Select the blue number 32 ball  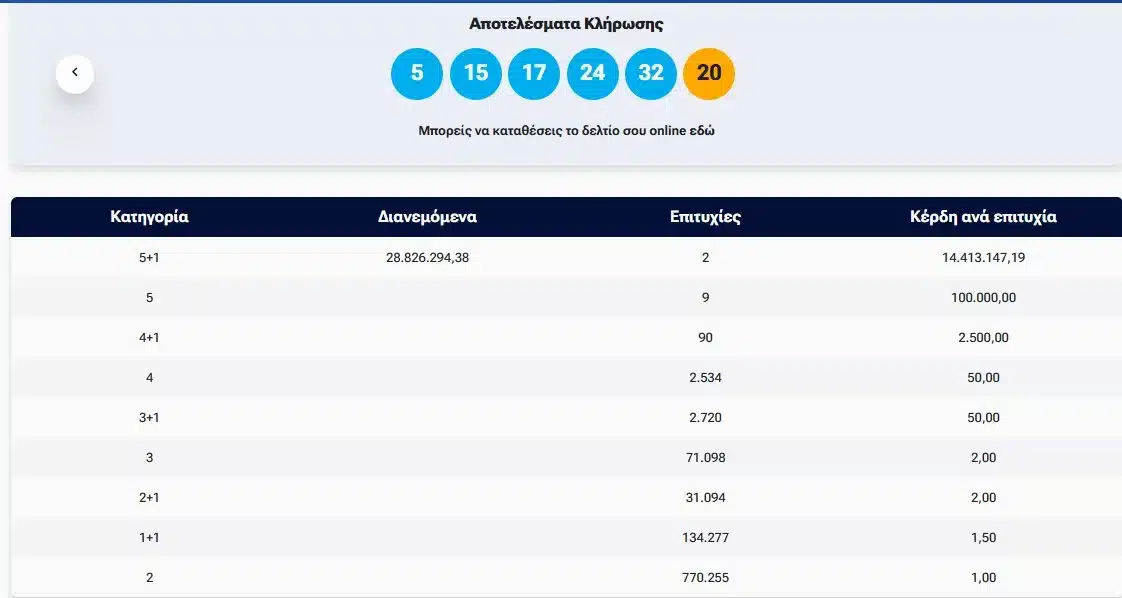point(651,74)
